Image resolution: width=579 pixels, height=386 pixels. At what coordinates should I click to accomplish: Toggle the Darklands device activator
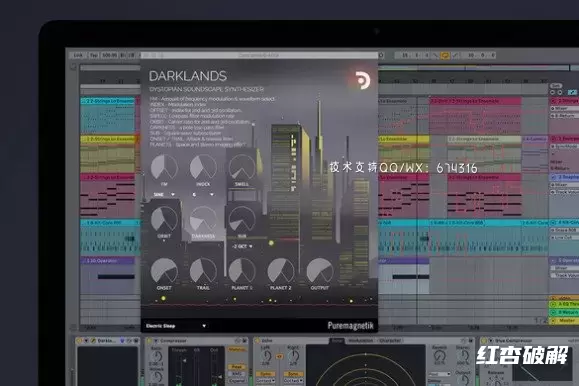pos(79,341)
